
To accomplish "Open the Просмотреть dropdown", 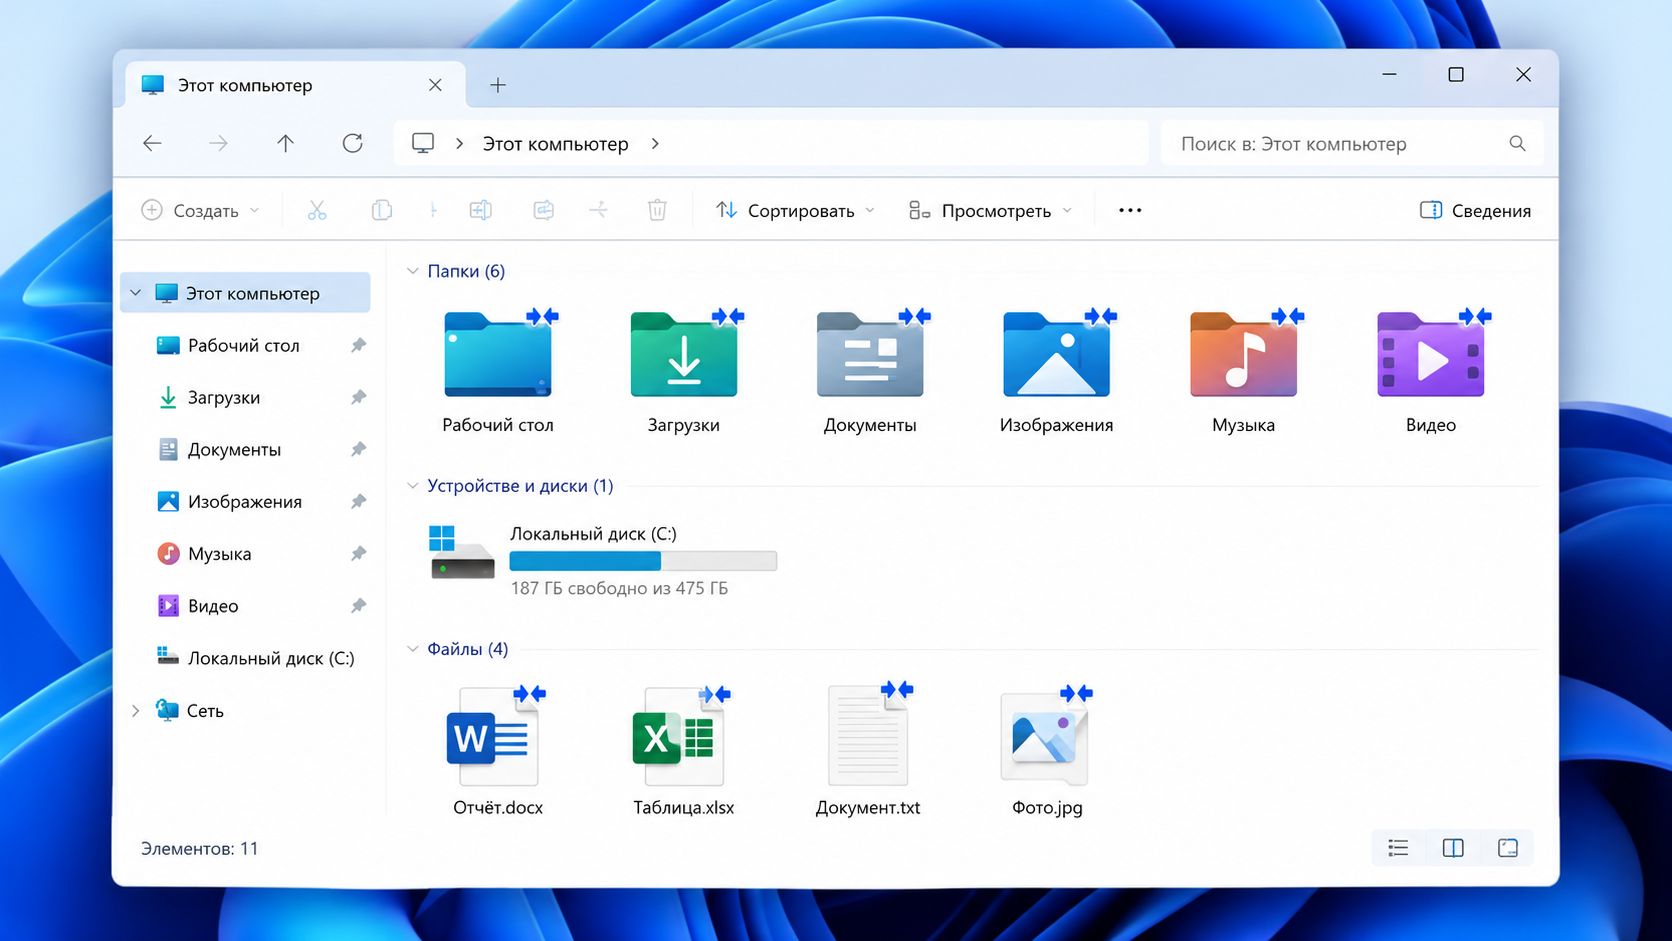I will [x=990, y=210].
